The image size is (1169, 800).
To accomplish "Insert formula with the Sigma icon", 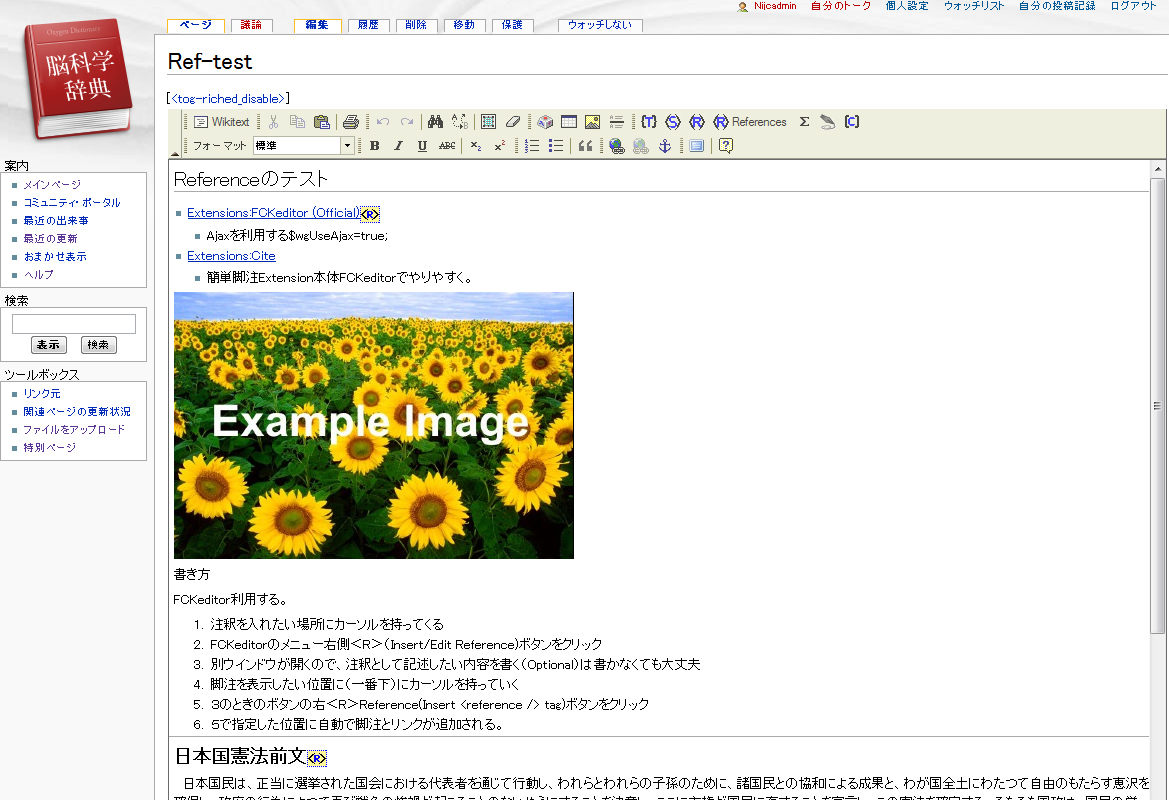I will click(x=804, y=122).
